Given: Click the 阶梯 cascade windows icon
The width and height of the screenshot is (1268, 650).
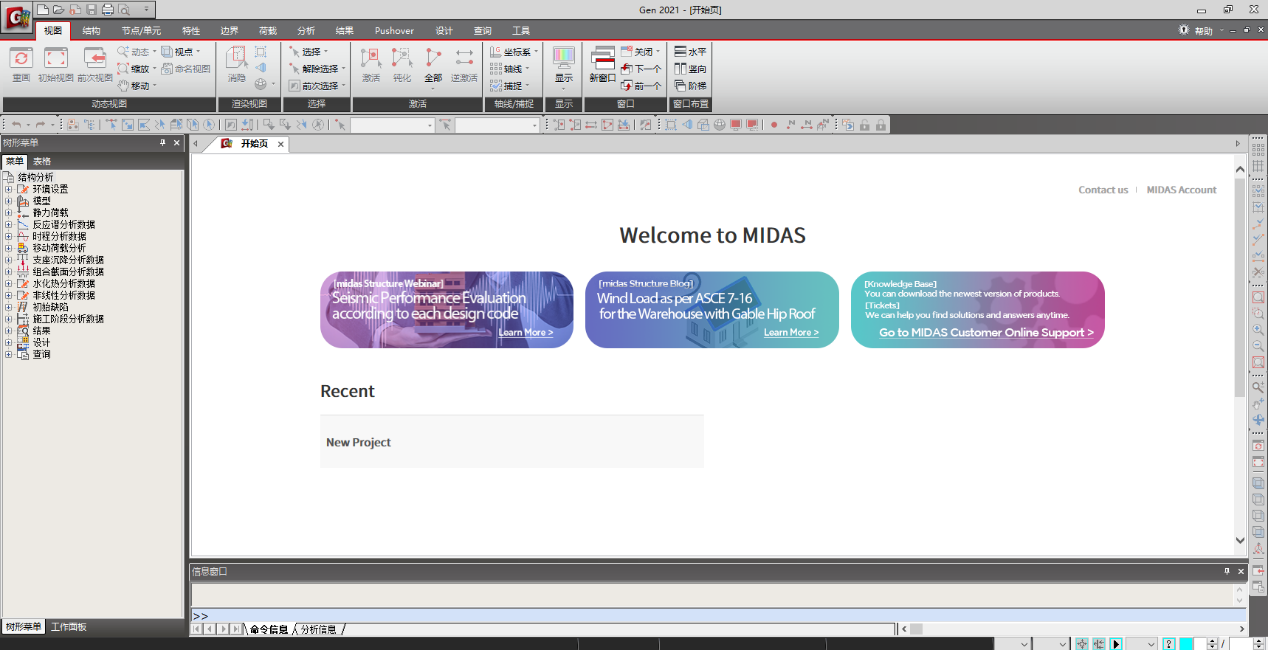Looking at the screenshot, I should [x=690, y=86].
